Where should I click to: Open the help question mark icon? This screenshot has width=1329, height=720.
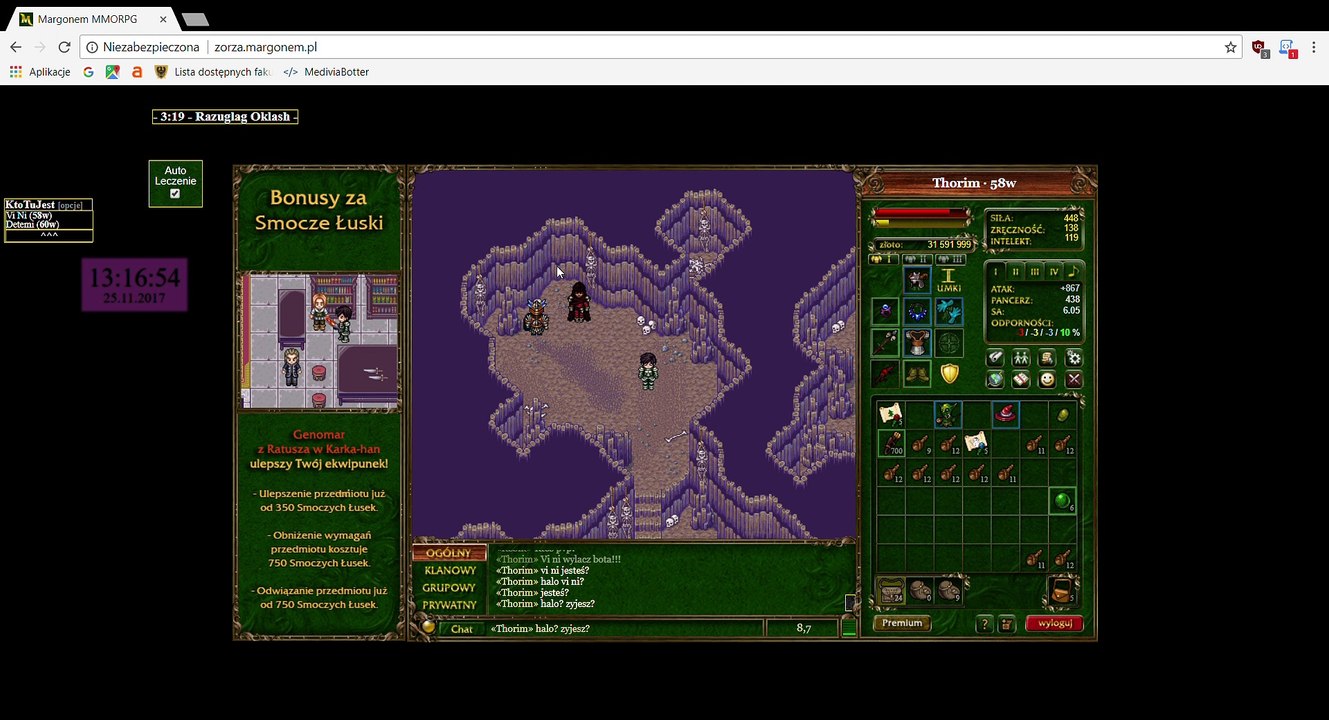point(984,624)
